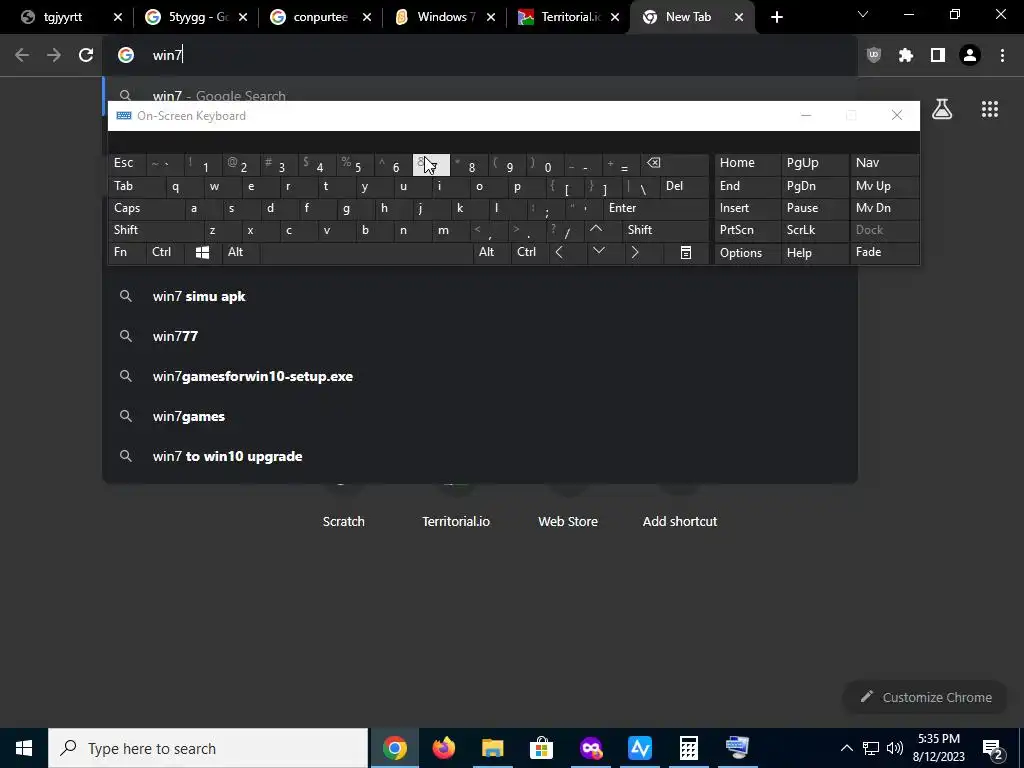This screenshot has width=1024, height=768.
Task: Switch to the conpurtee tab
Action: pos(321,17)
